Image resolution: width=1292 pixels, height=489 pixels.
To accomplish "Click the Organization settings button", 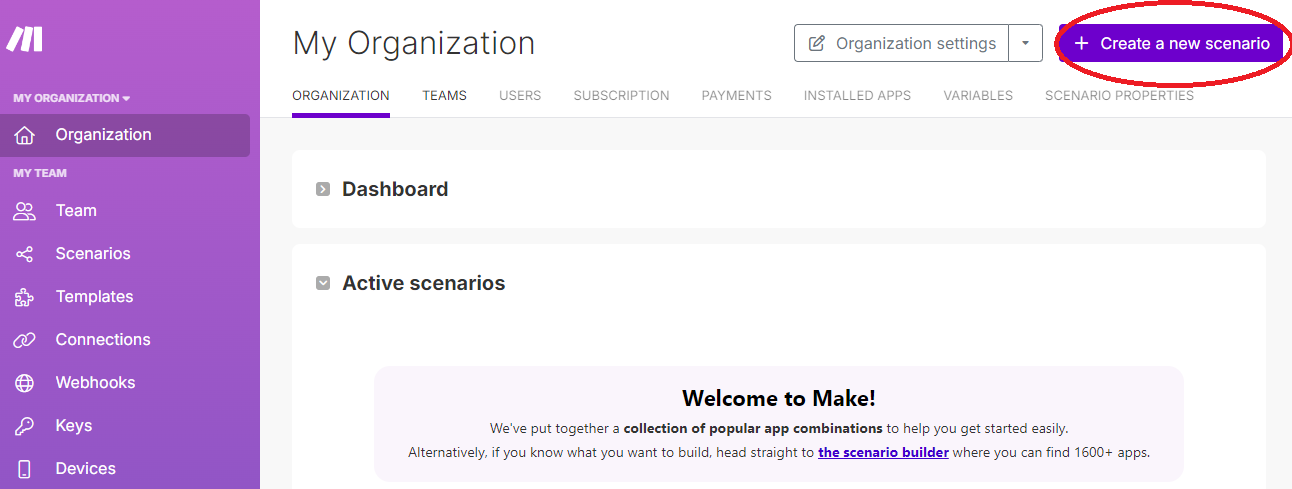I will [902, 44].
